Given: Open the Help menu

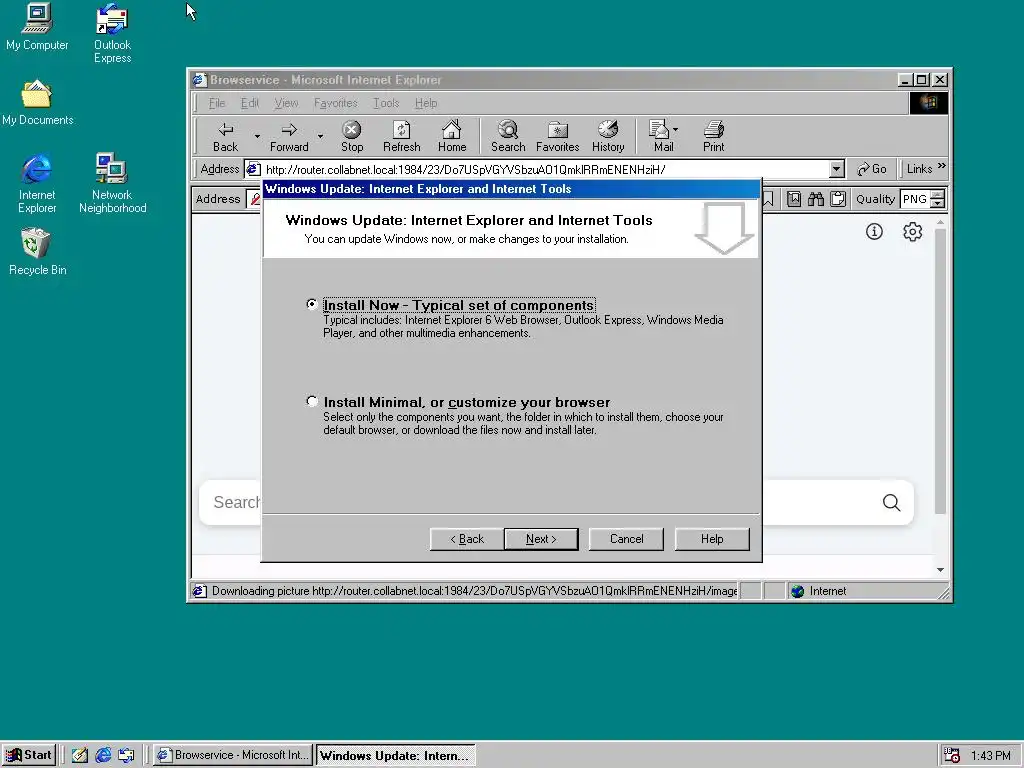Looking at the screenshot, I should (426, 103).
